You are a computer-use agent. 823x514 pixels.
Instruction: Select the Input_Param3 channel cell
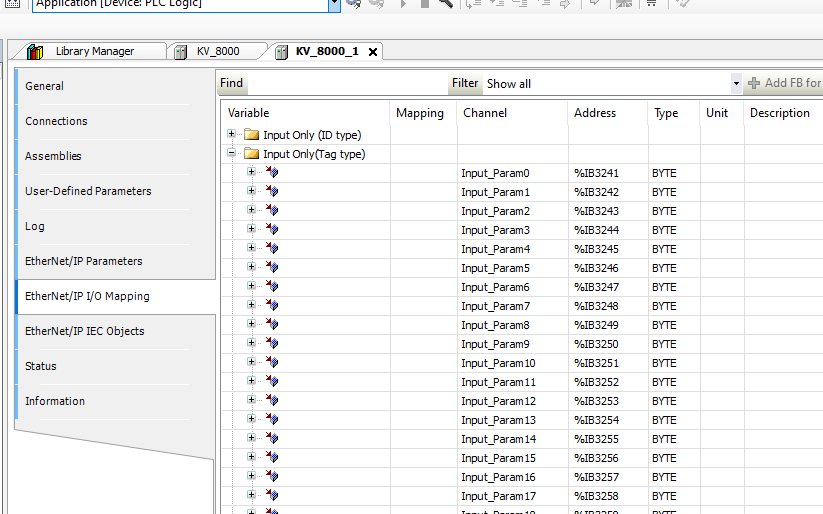point(513,230)
